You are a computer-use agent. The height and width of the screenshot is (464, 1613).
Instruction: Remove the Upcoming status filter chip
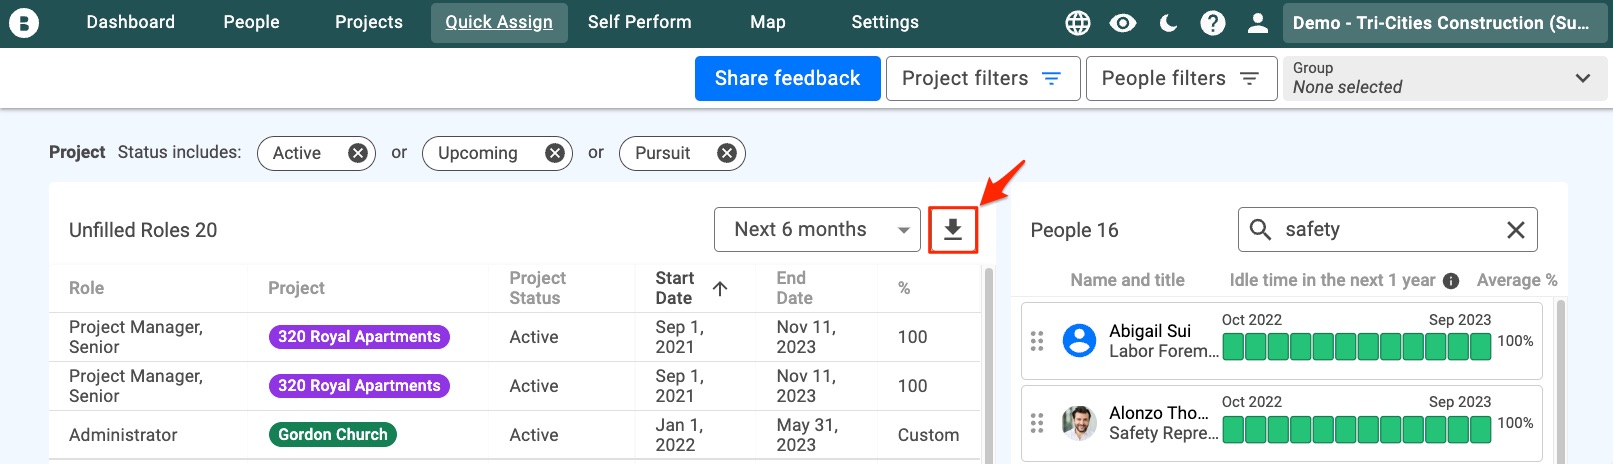pyautogui.click(x=554, y=153)
